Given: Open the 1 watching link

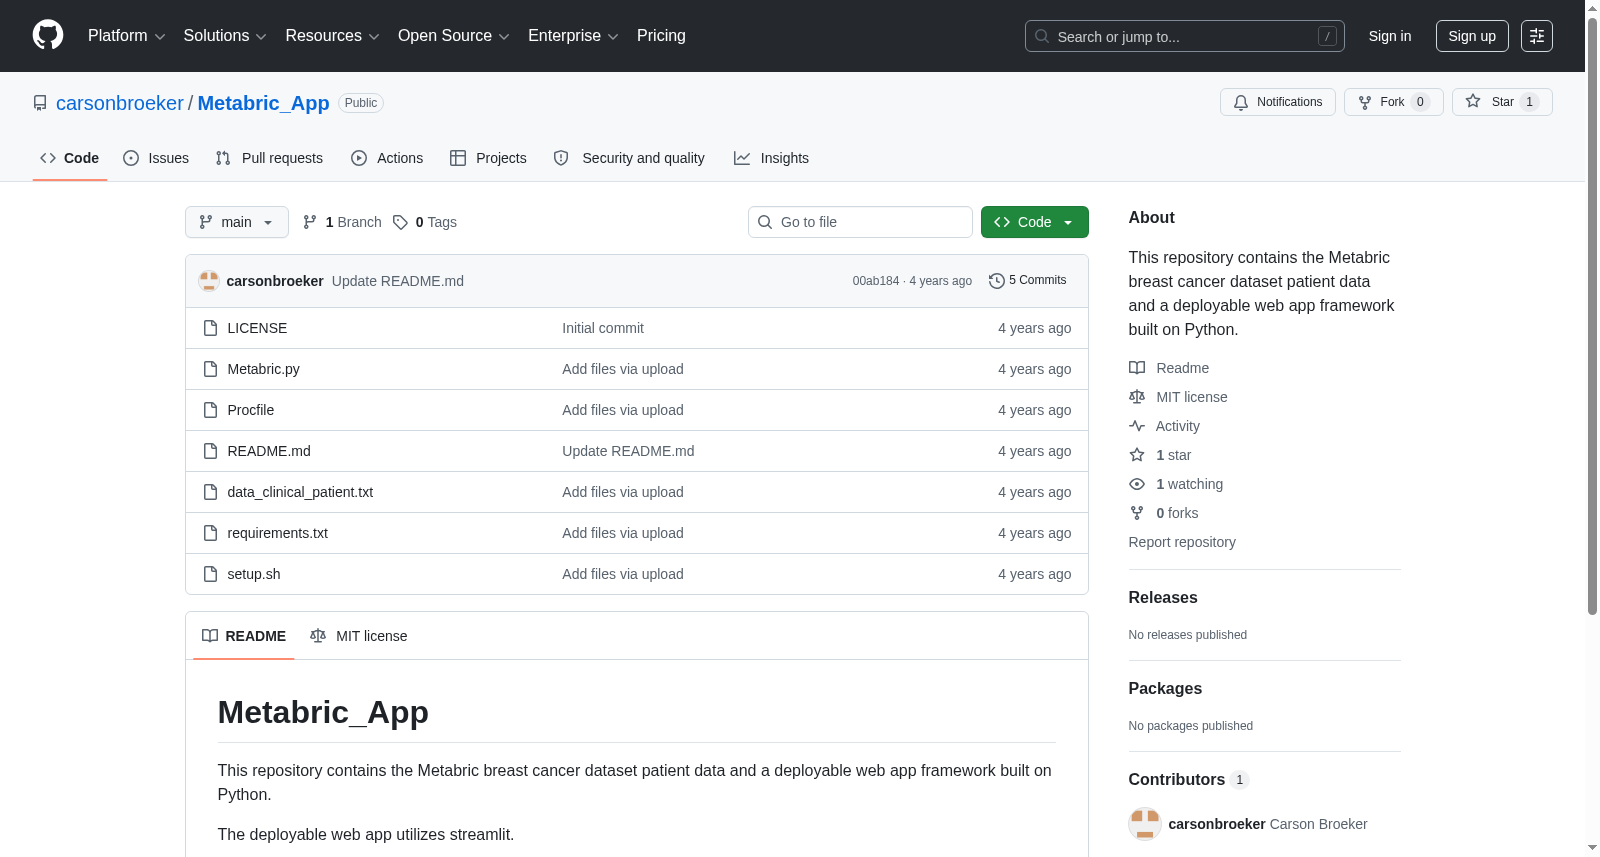Looking at the screenshot, I should 1189,484.
